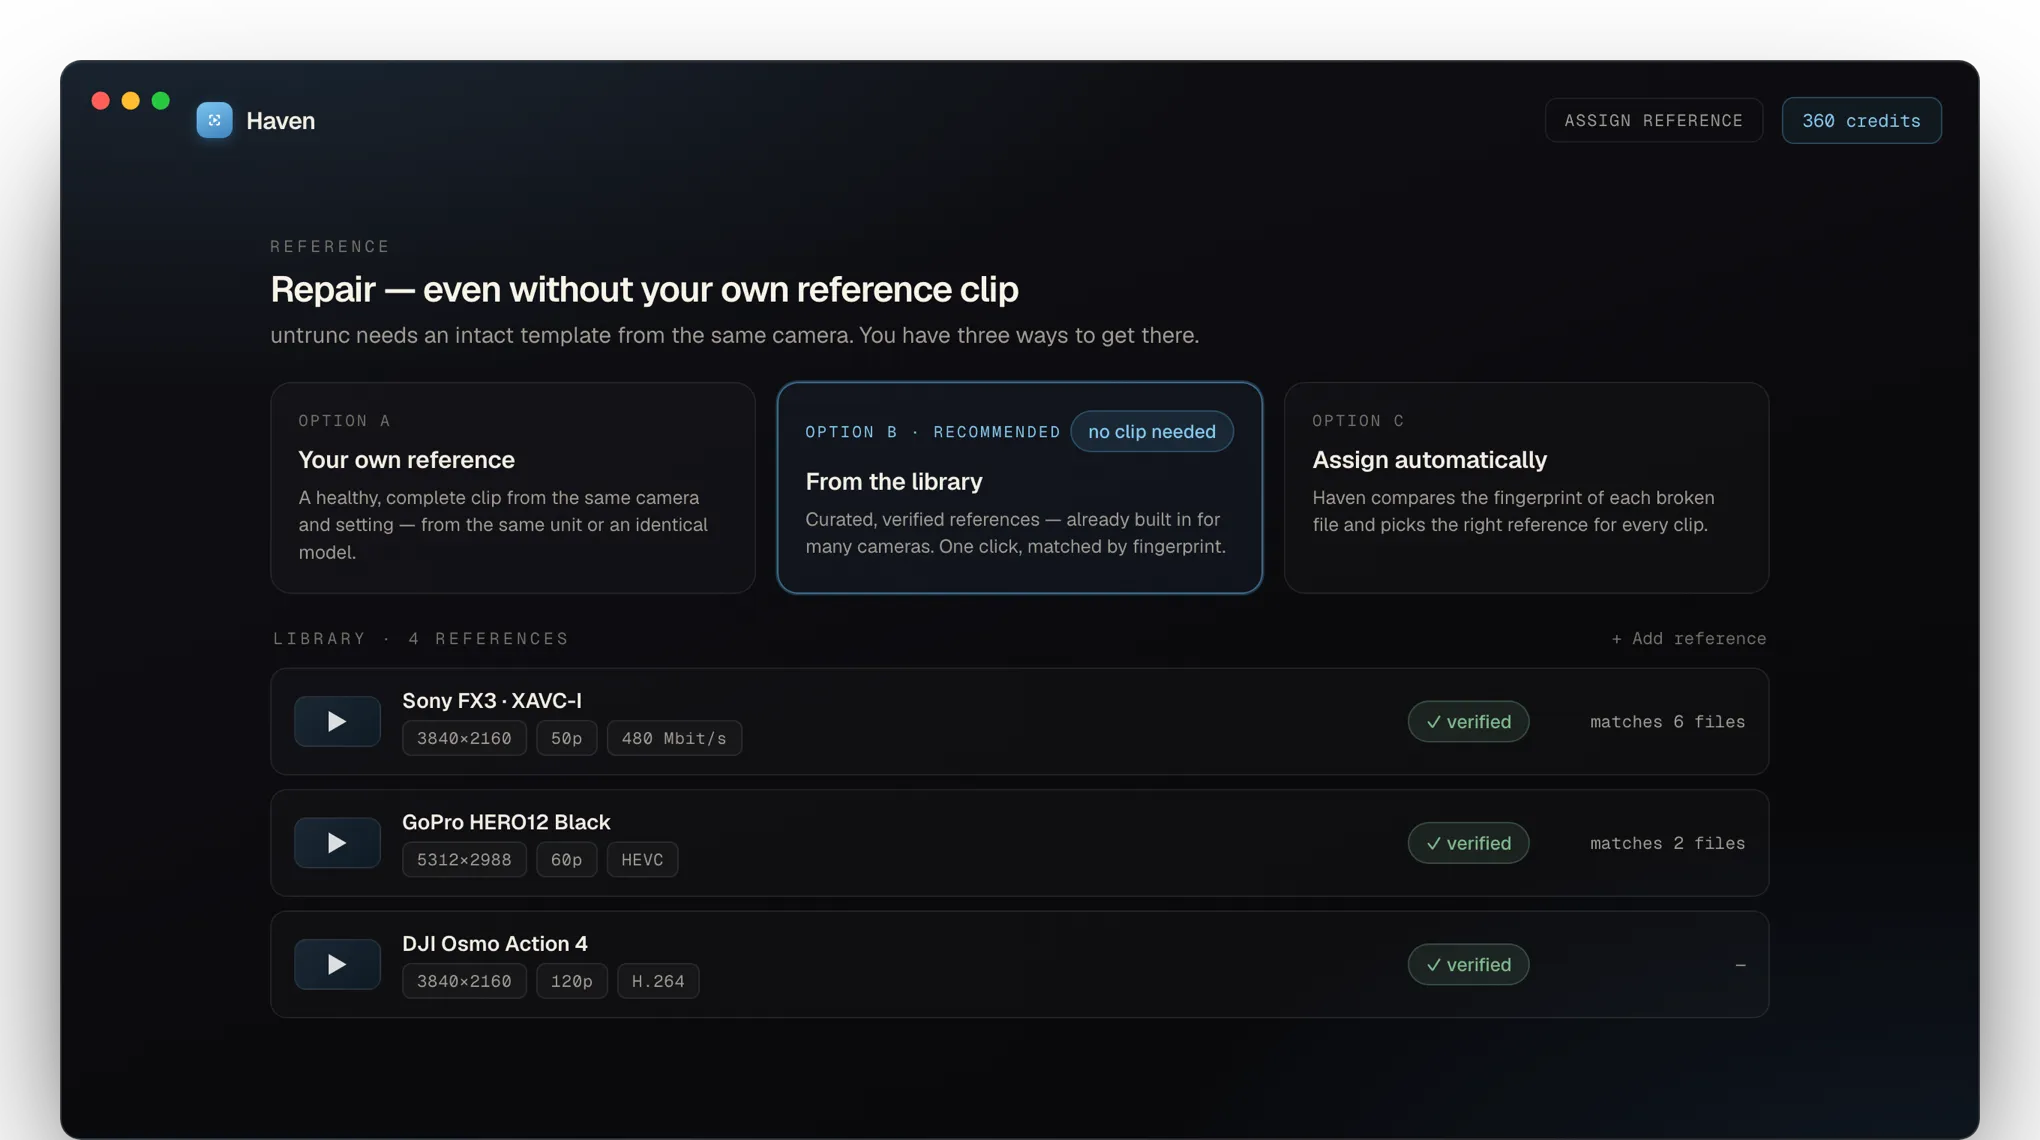This screenshot has width=2040, height=1140.
Task: Click the Assign Reference button
Action: point(1653,120)
